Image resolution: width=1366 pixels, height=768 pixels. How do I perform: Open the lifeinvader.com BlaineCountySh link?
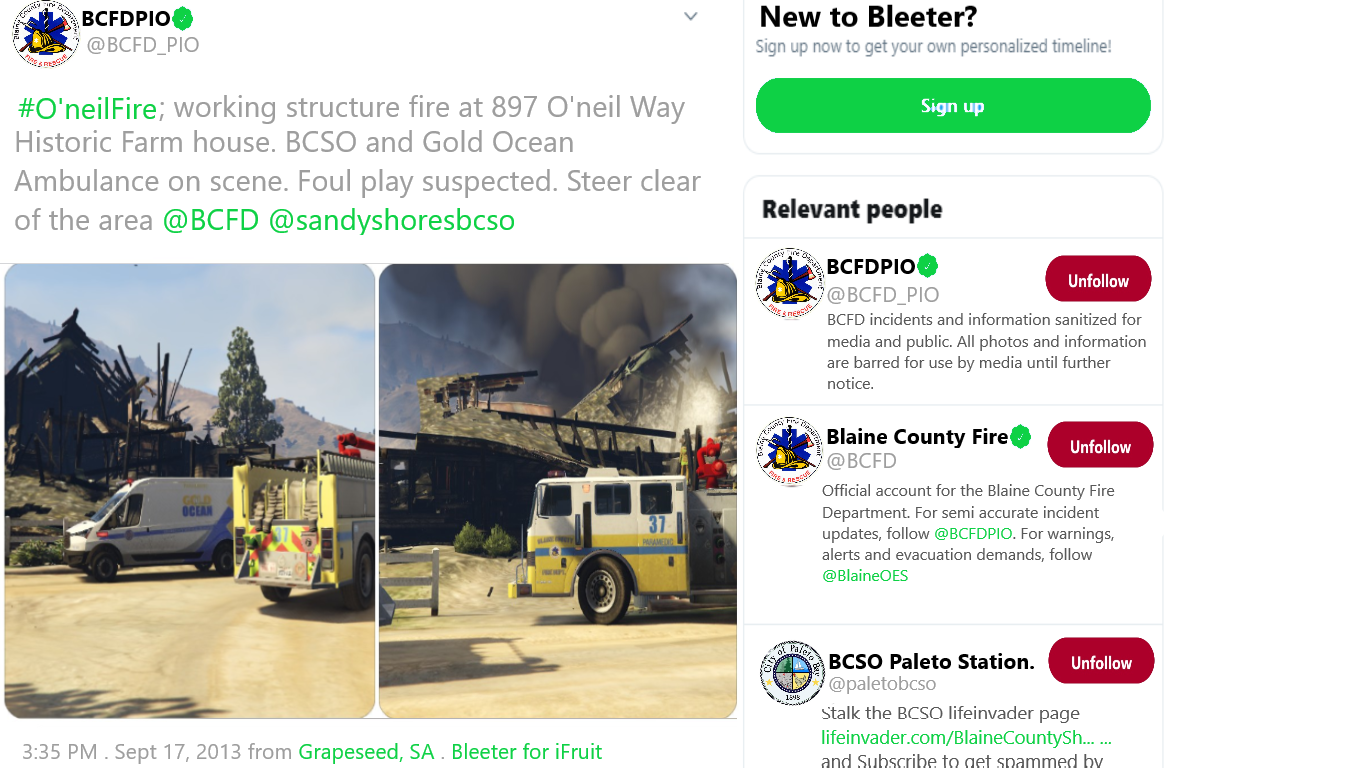pos(966,738)
